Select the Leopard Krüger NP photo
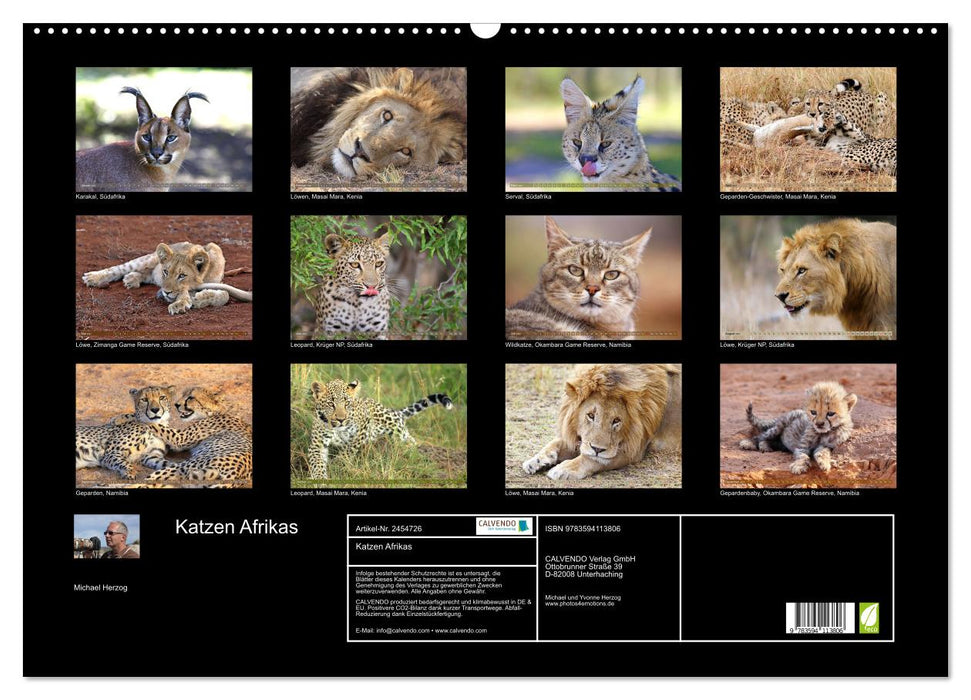The height and width of the screenshot is (700, 971). click(x=378, y=278)
